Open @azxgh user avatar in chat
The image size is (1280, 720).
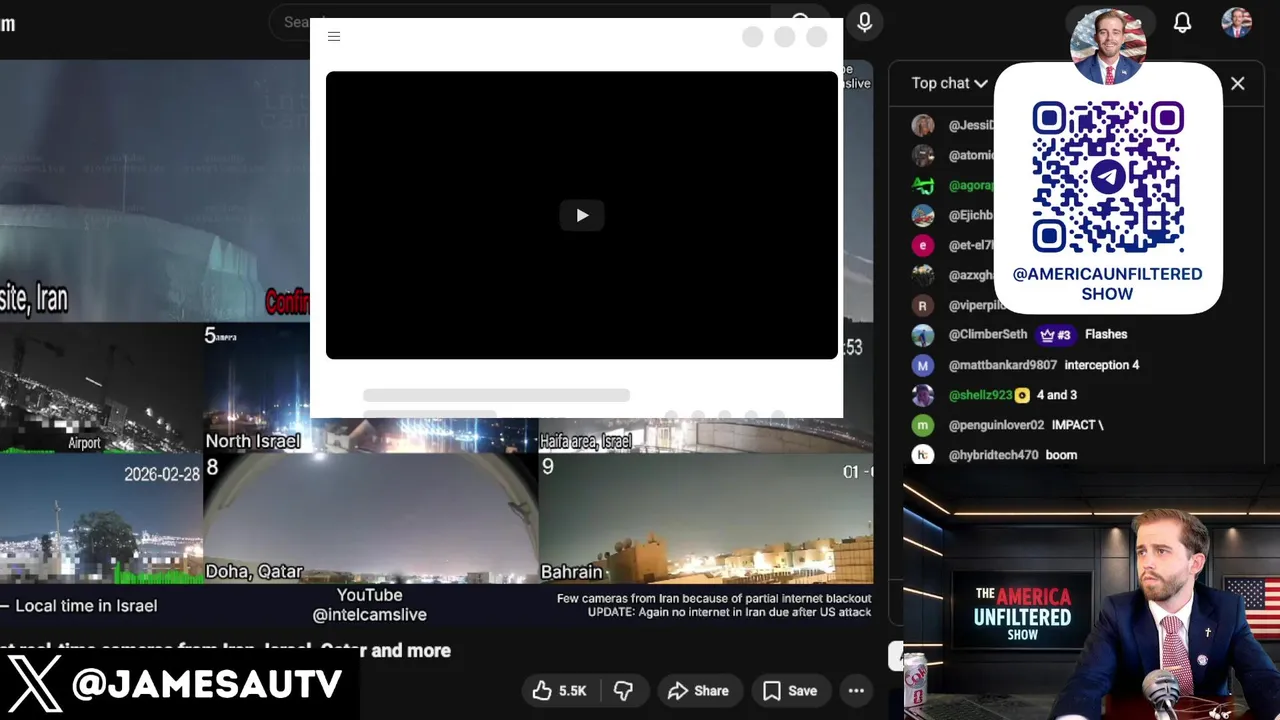[x=923, y=275]
